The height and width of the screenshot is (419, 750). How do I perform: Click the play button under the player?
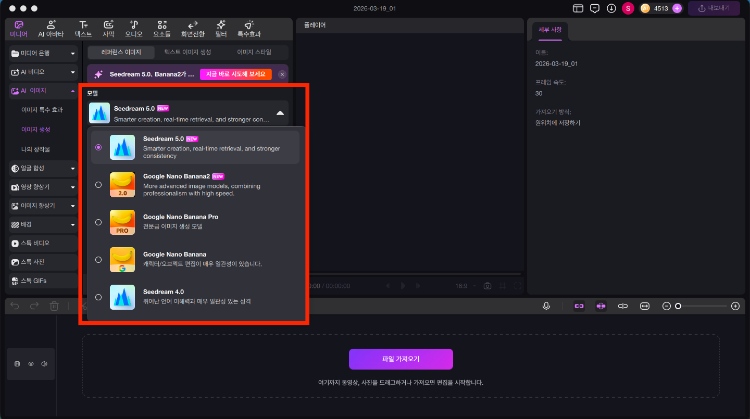[403, 286]
